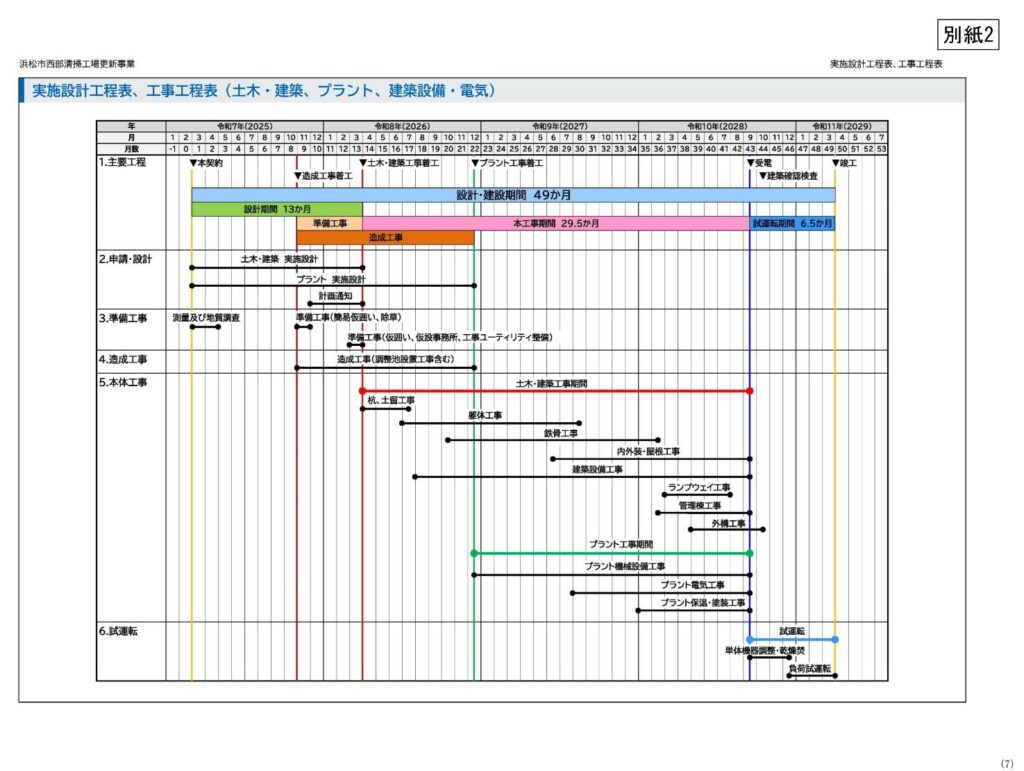Click the pink 本工事期間 29.5か月 bar
The height and width of the screenshot is (771, 1024).
pyautogui.click(x=556, y=223)
